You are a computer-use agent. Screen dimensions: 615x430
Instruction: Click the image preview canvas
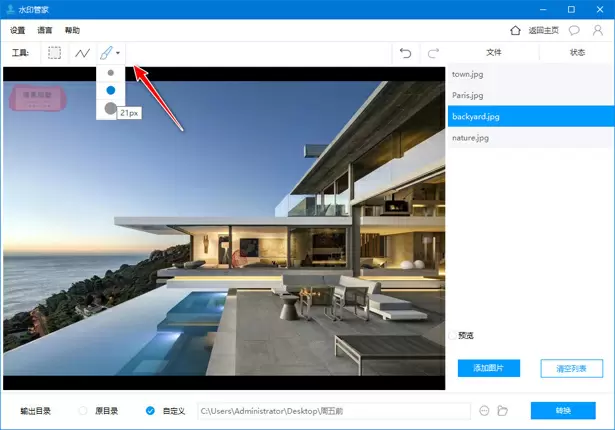tap(224, 228)
